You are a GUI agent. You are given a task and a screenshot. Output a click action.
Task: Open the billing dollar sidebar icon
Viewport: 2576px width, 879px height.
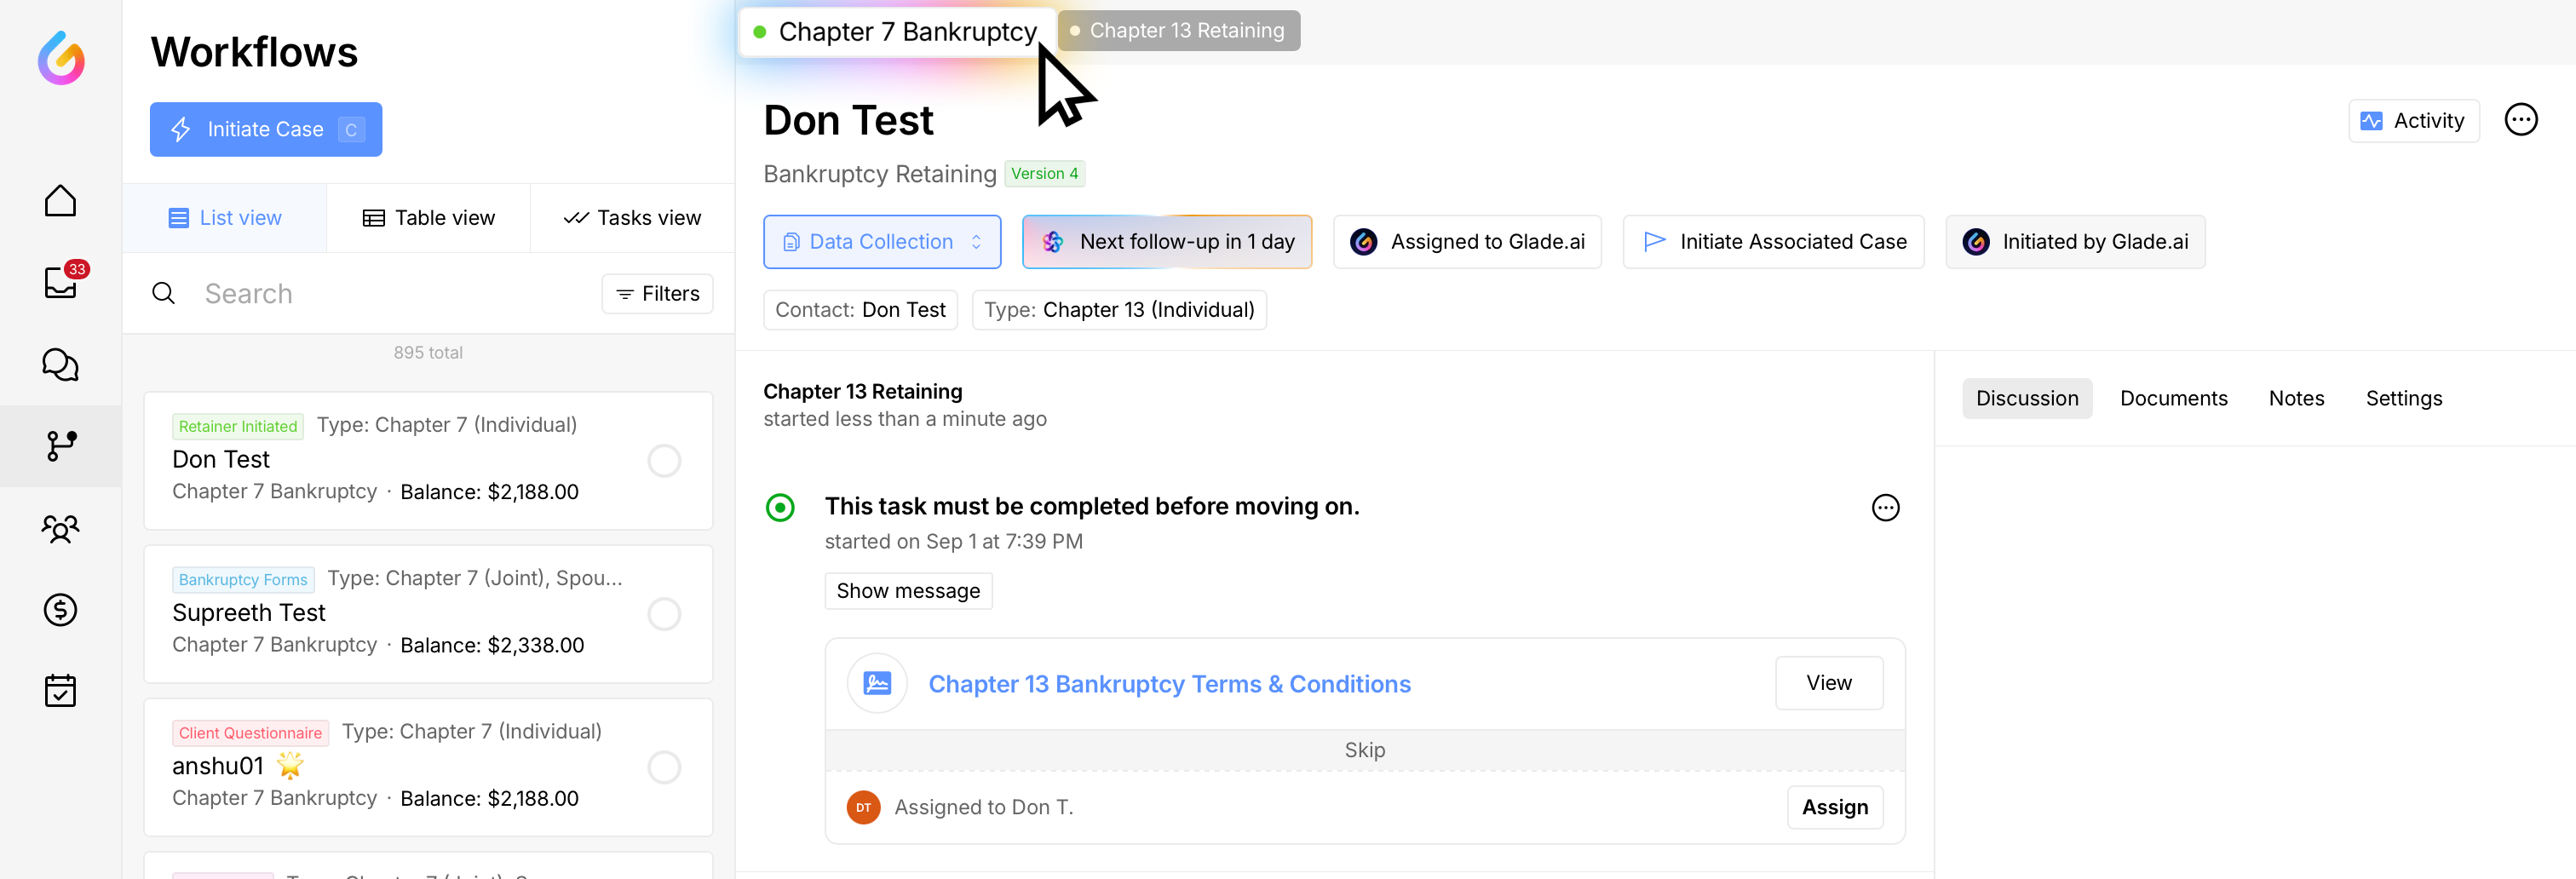pyautogui.click(x=60, y=609)
